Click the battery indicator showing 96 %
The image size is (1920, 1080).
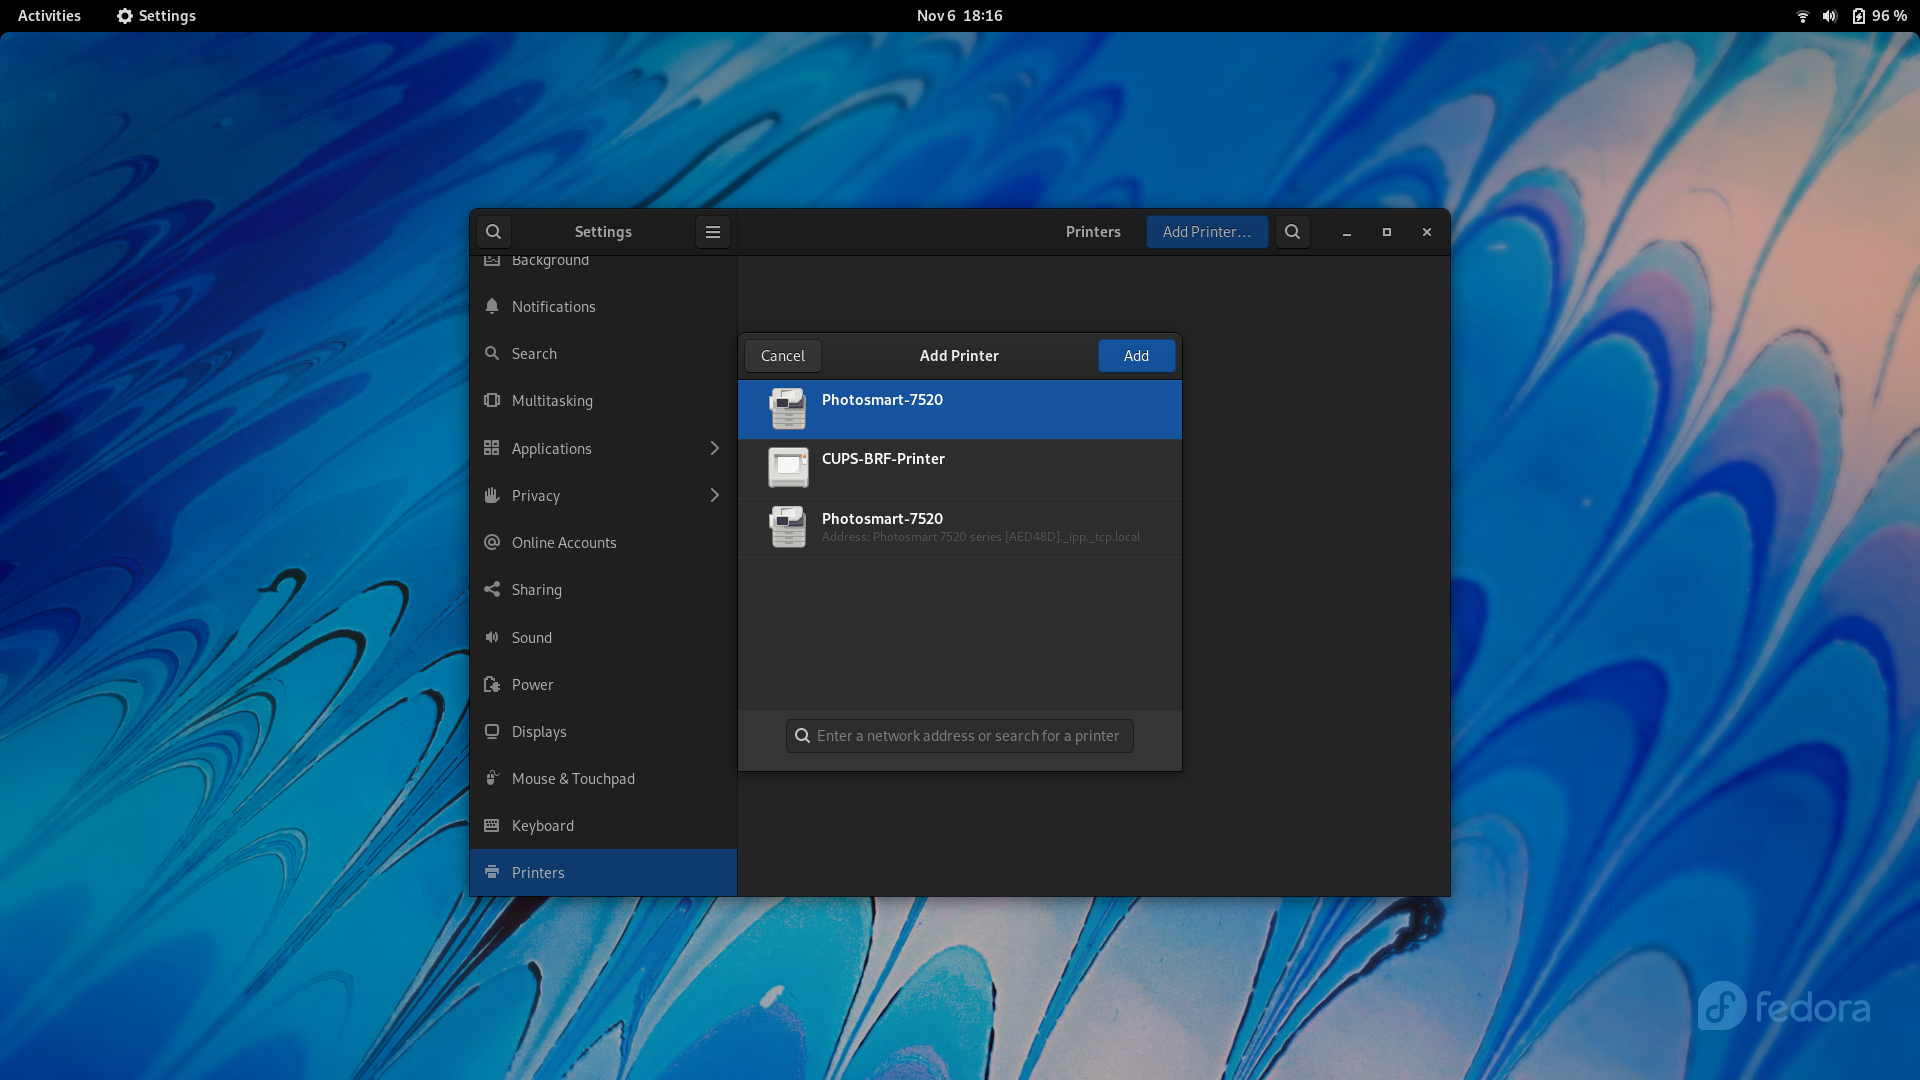click(1879, 16)
